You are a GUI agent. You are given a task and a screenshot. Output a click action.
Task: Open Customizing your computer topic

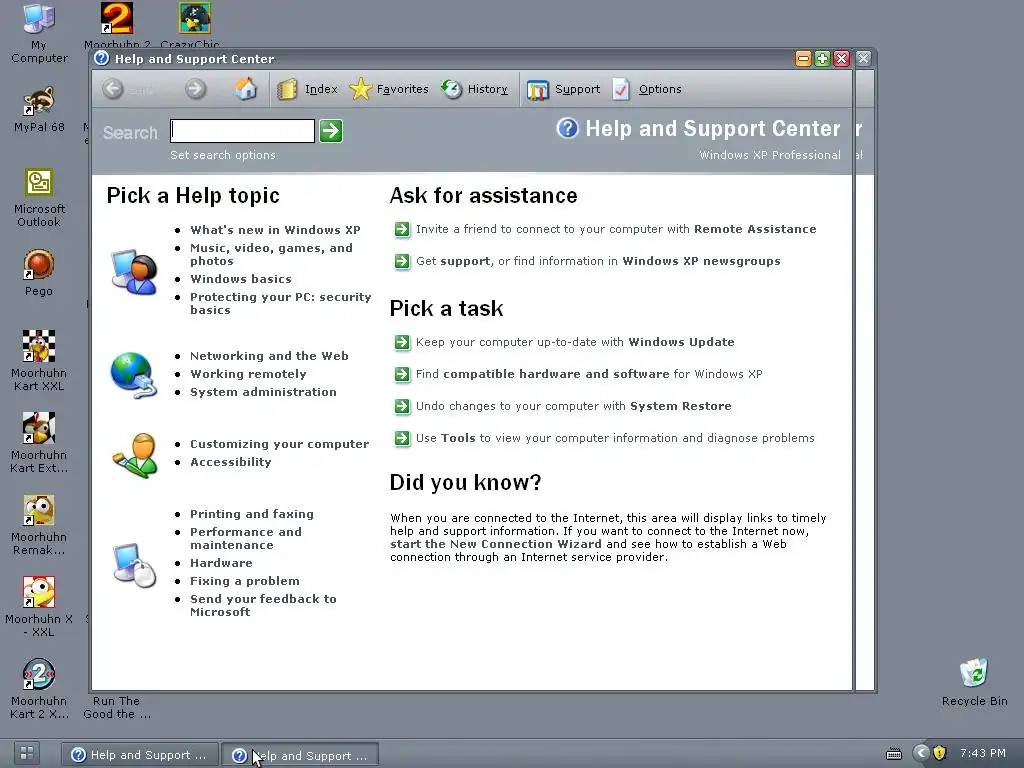coord(280,444)
